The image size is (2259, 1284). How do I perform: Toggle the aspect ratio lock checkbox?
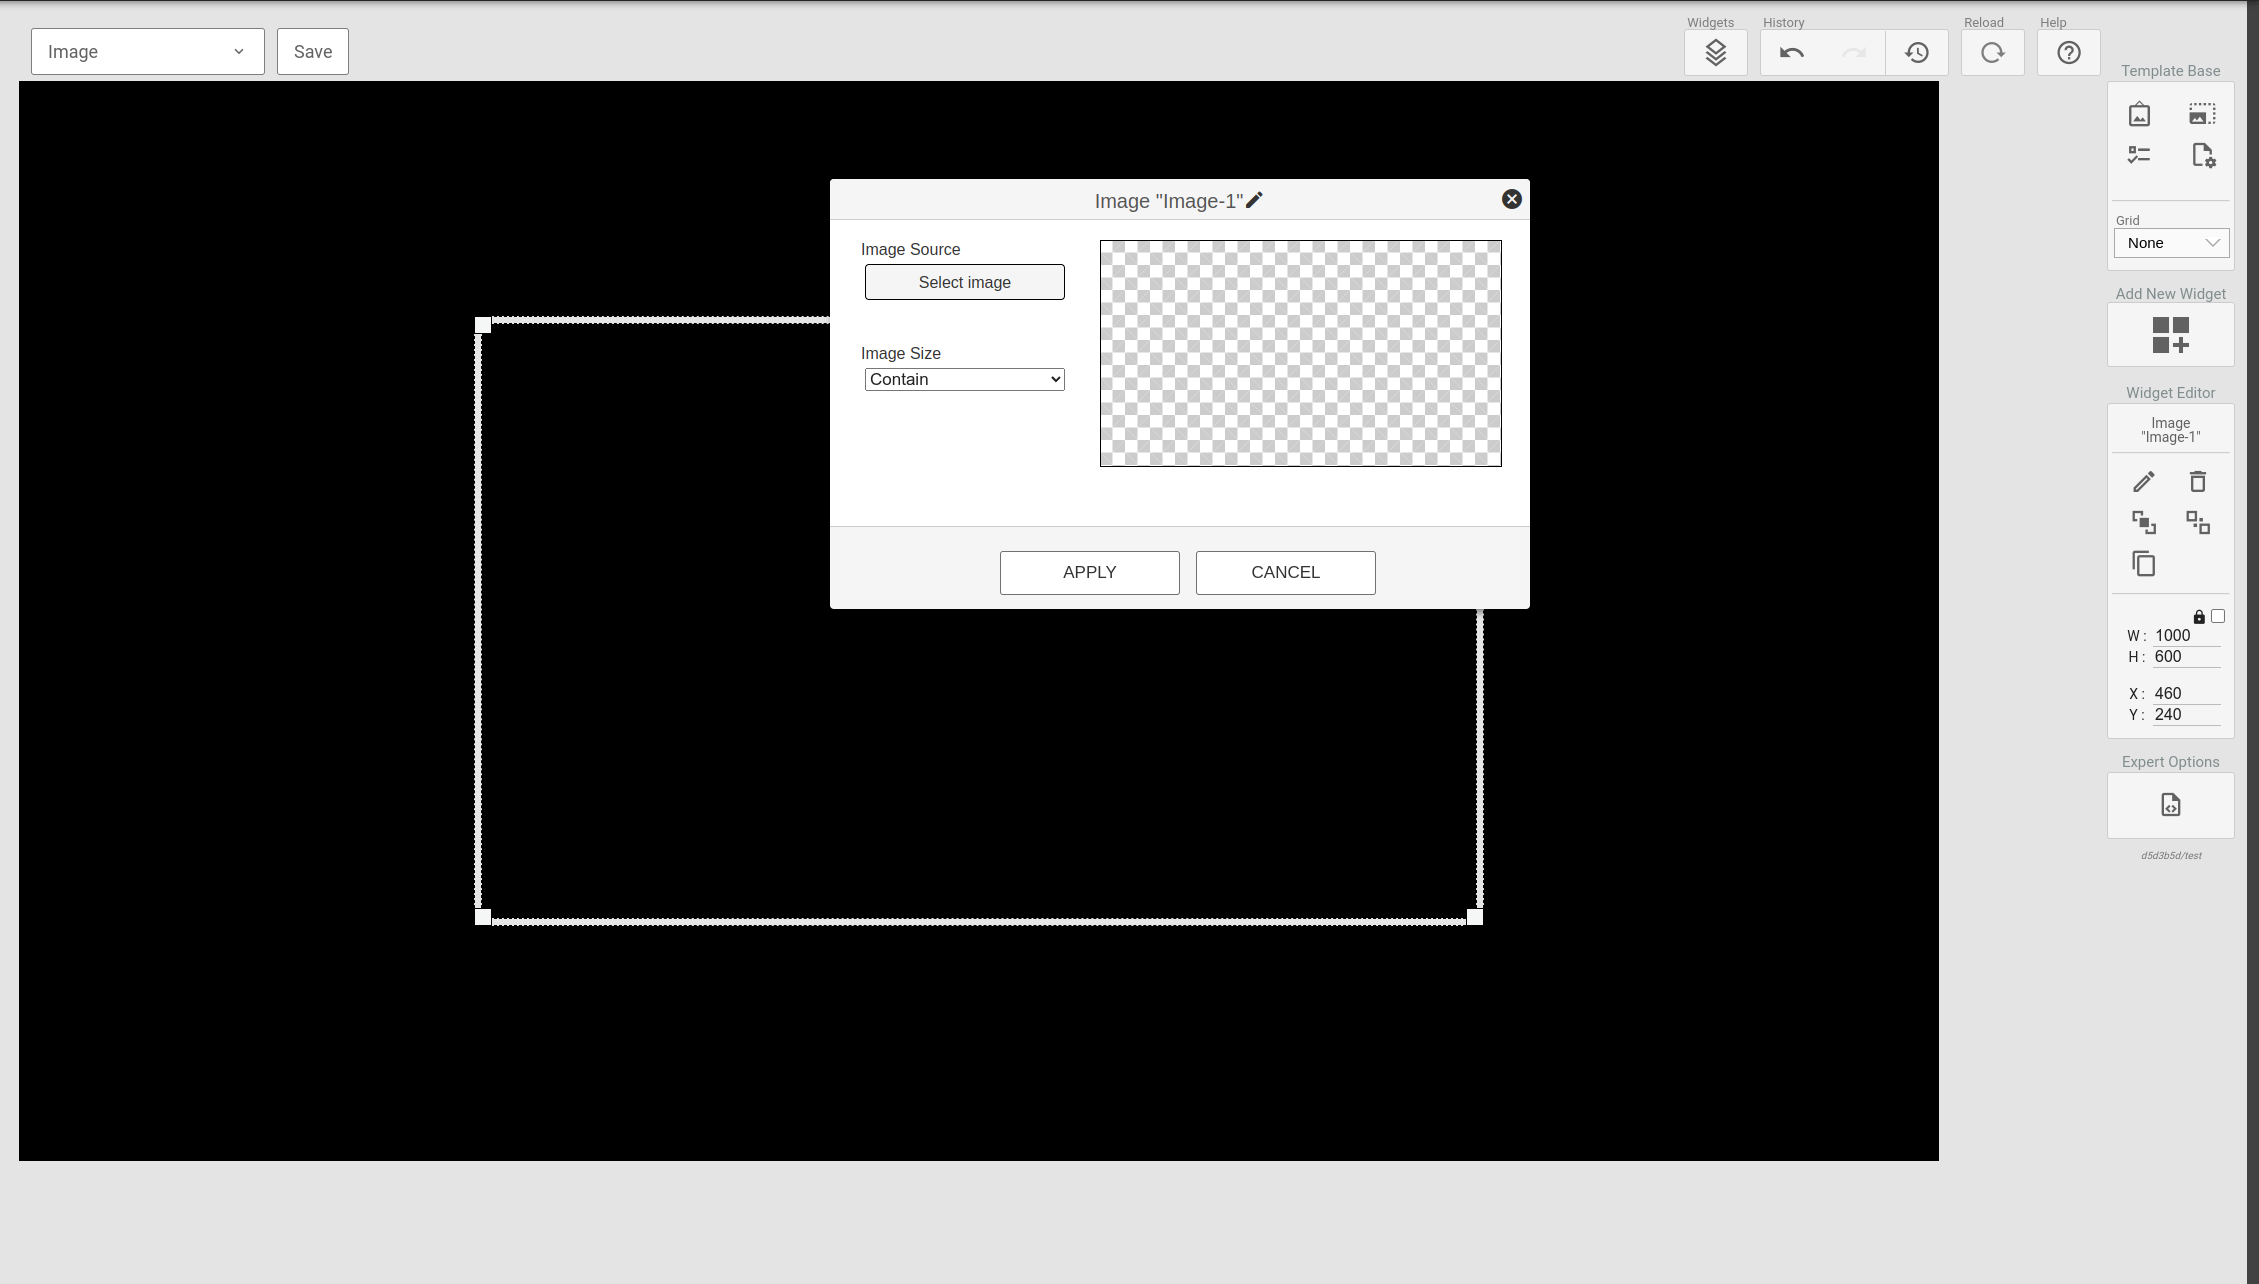pos(2218,616)
